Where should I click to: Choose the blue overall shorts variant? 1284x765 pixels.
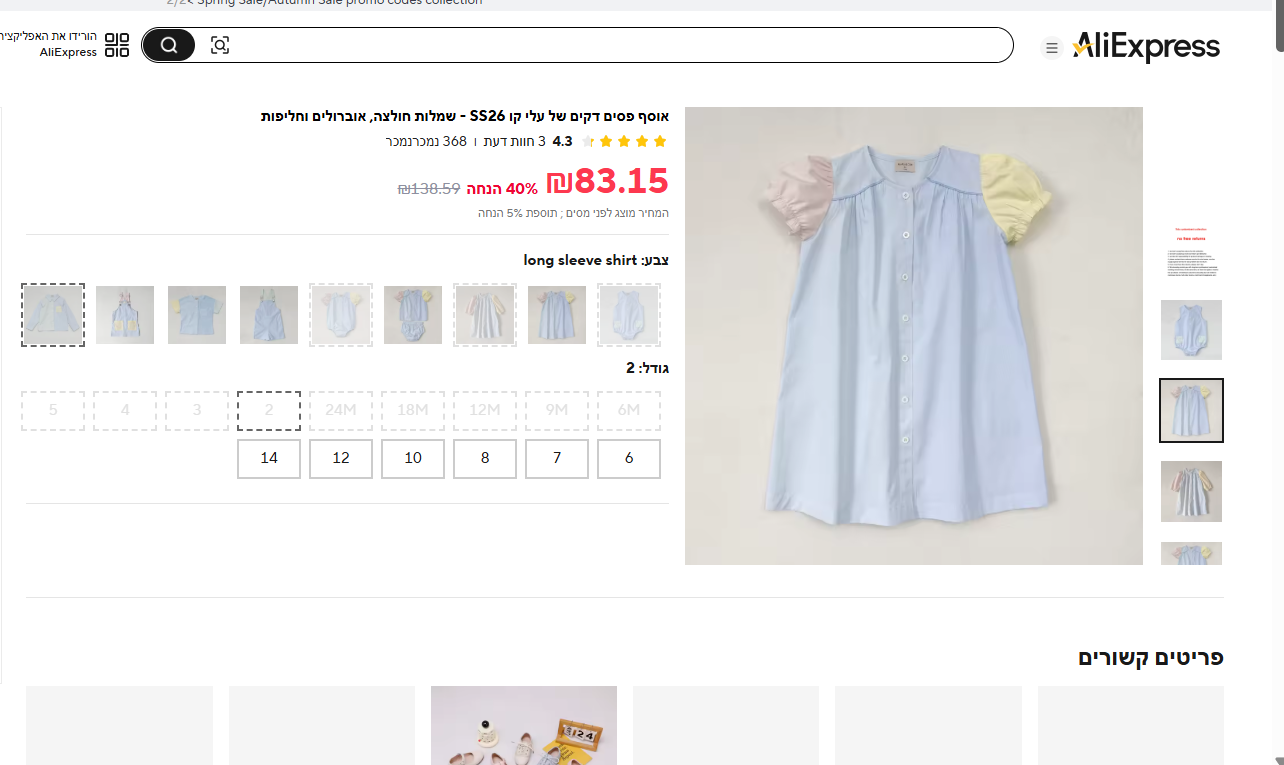pyautogui.click(x=269, y=315)
